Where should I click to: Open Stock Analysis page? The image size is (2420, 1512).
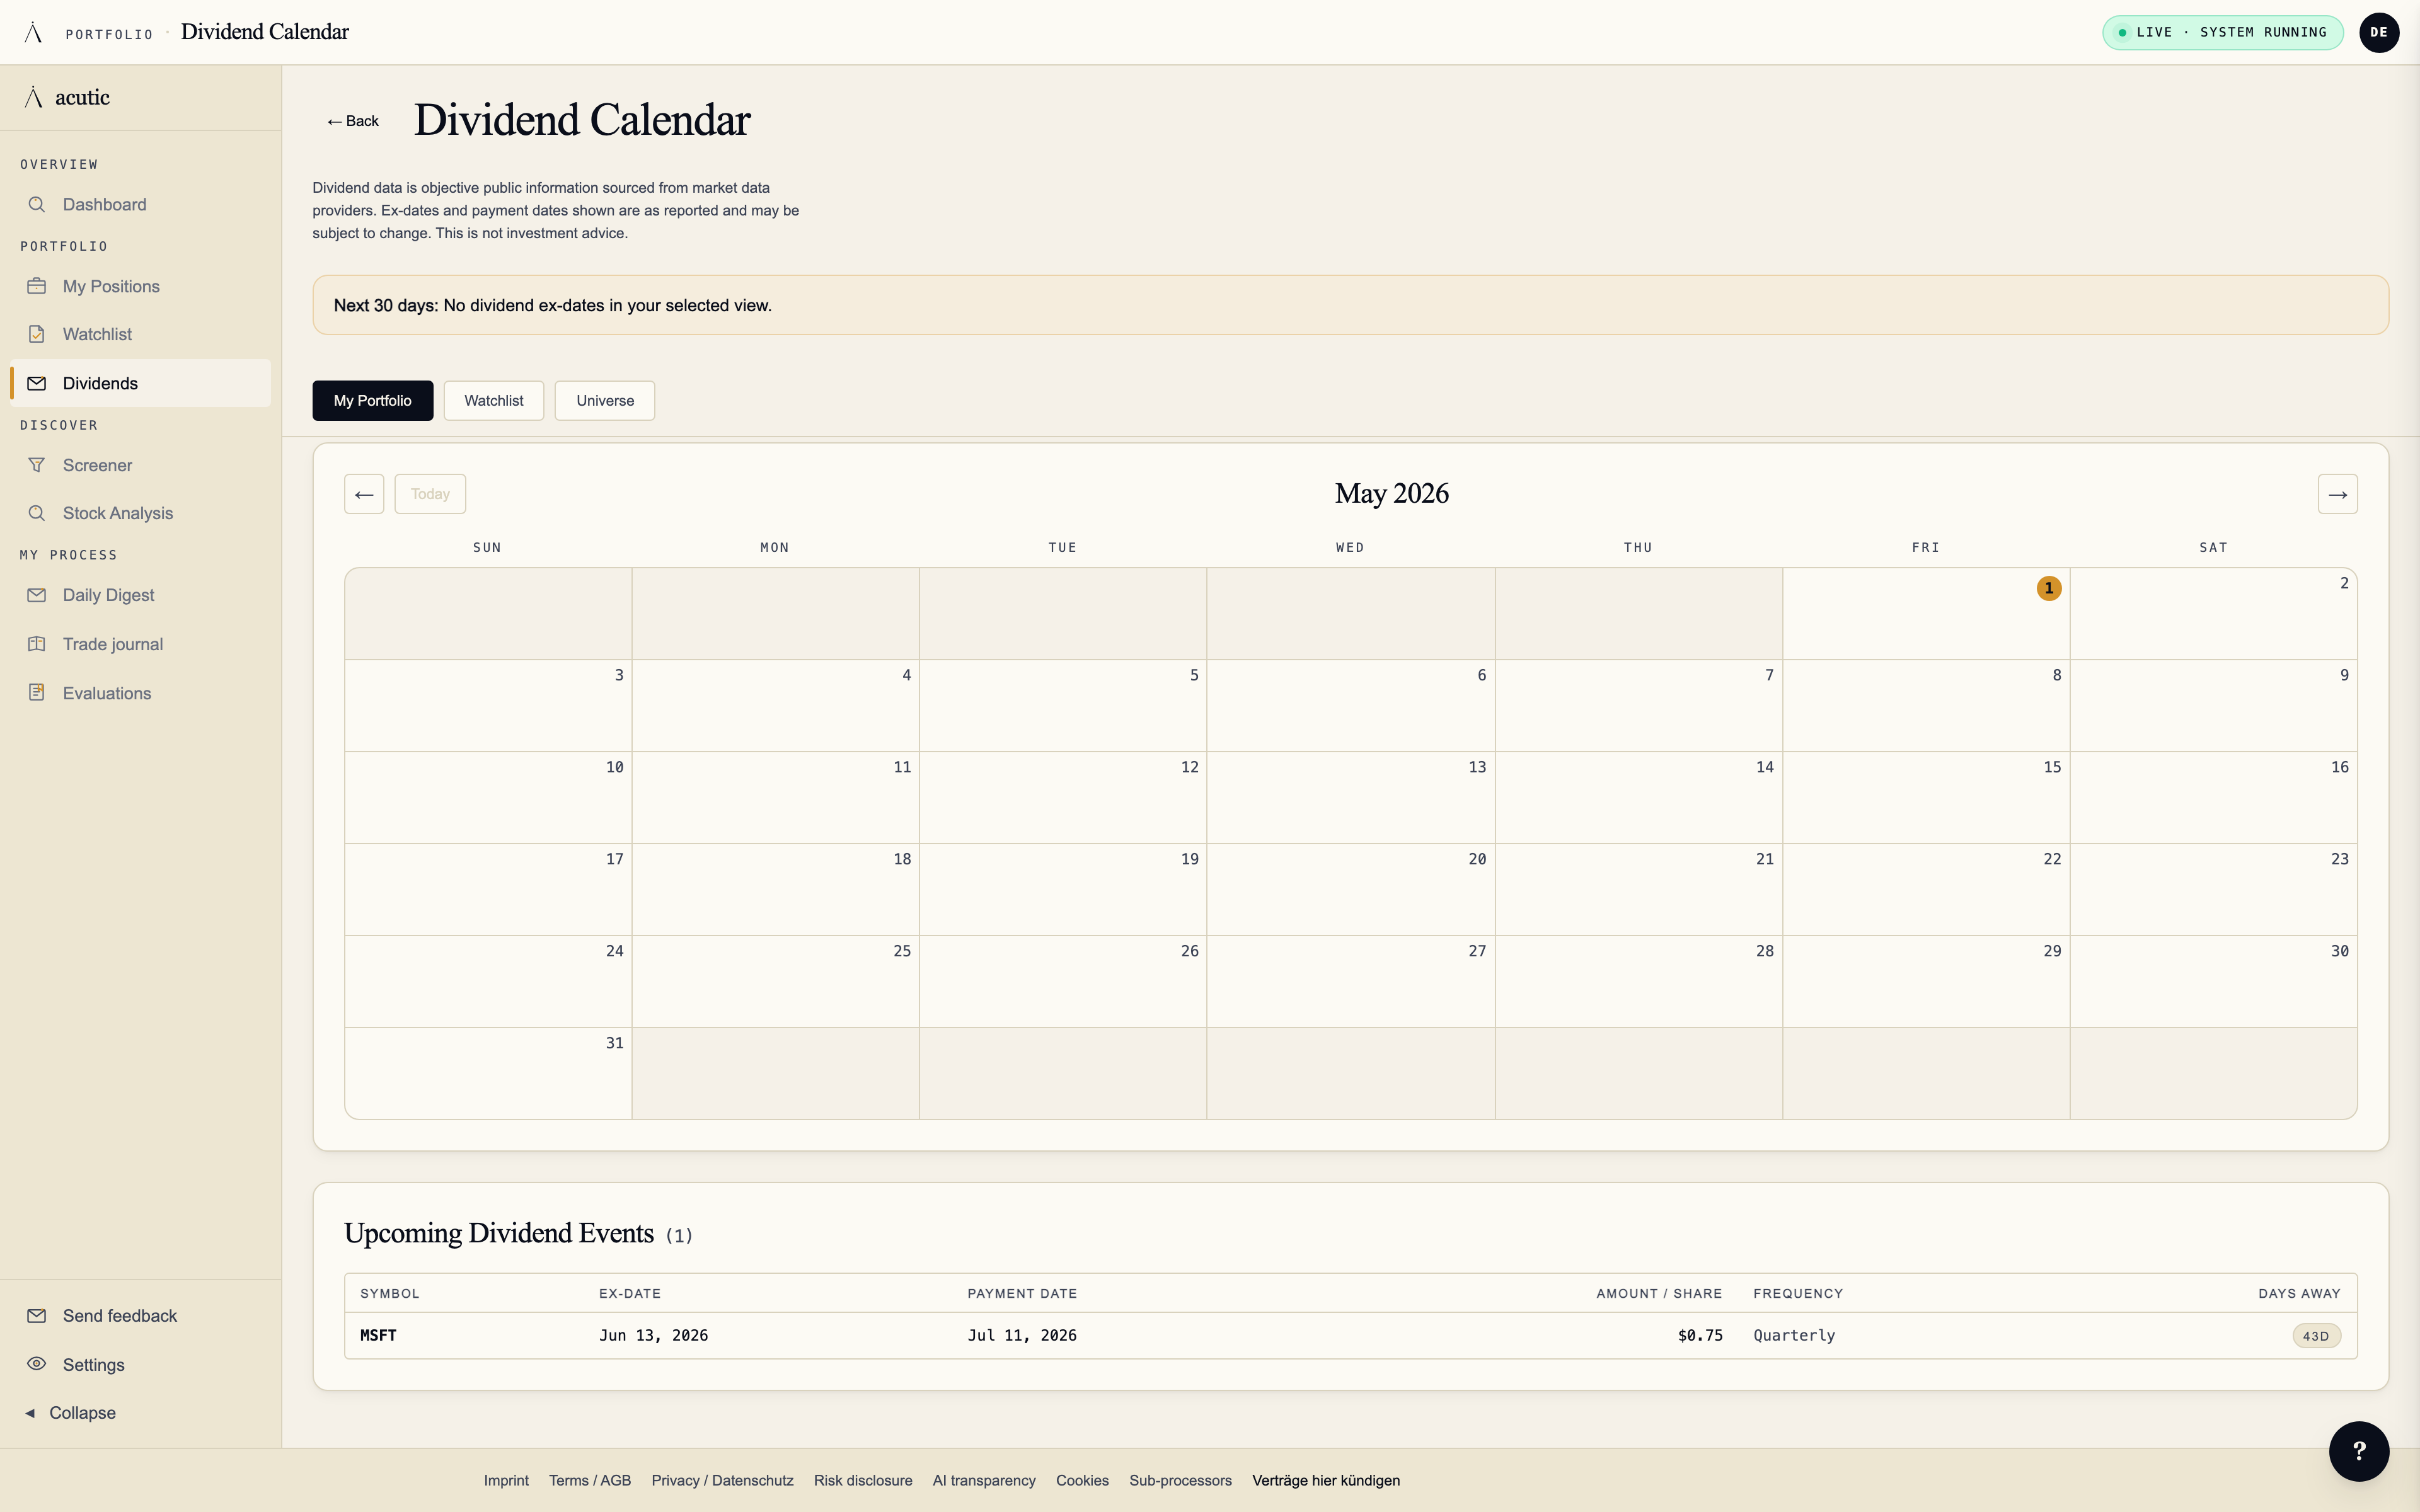coord(140,513)
